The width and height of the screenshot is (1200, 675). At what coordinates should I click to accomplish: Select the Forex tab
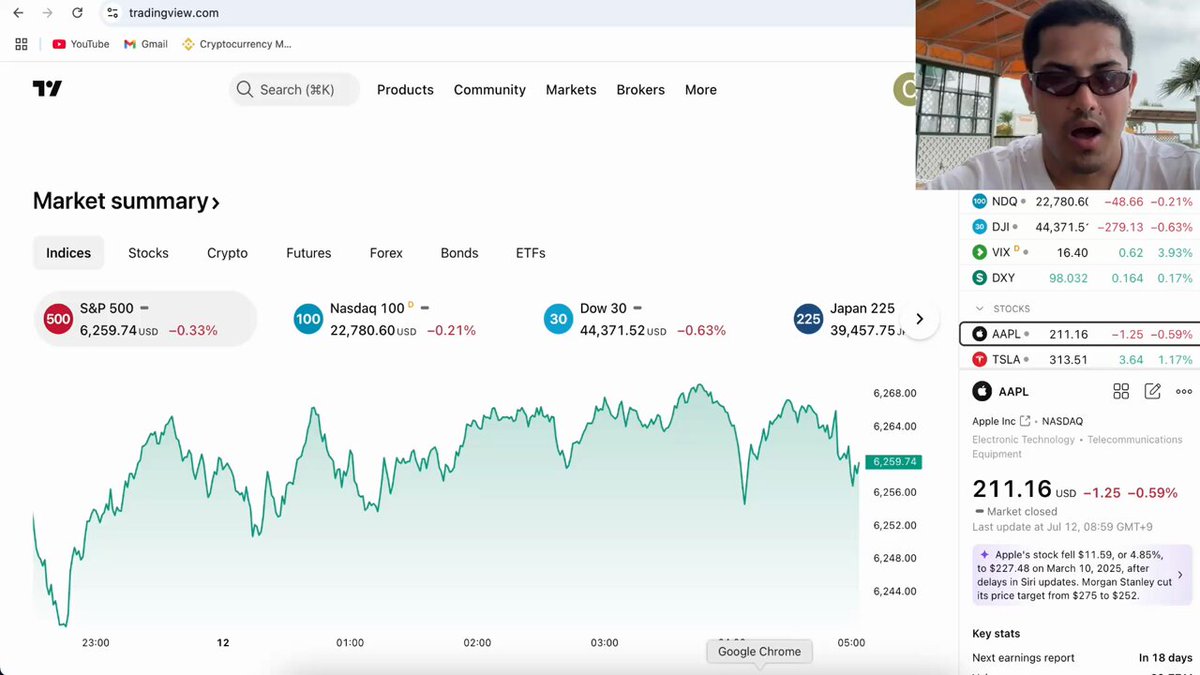click(x=386, y=253)
